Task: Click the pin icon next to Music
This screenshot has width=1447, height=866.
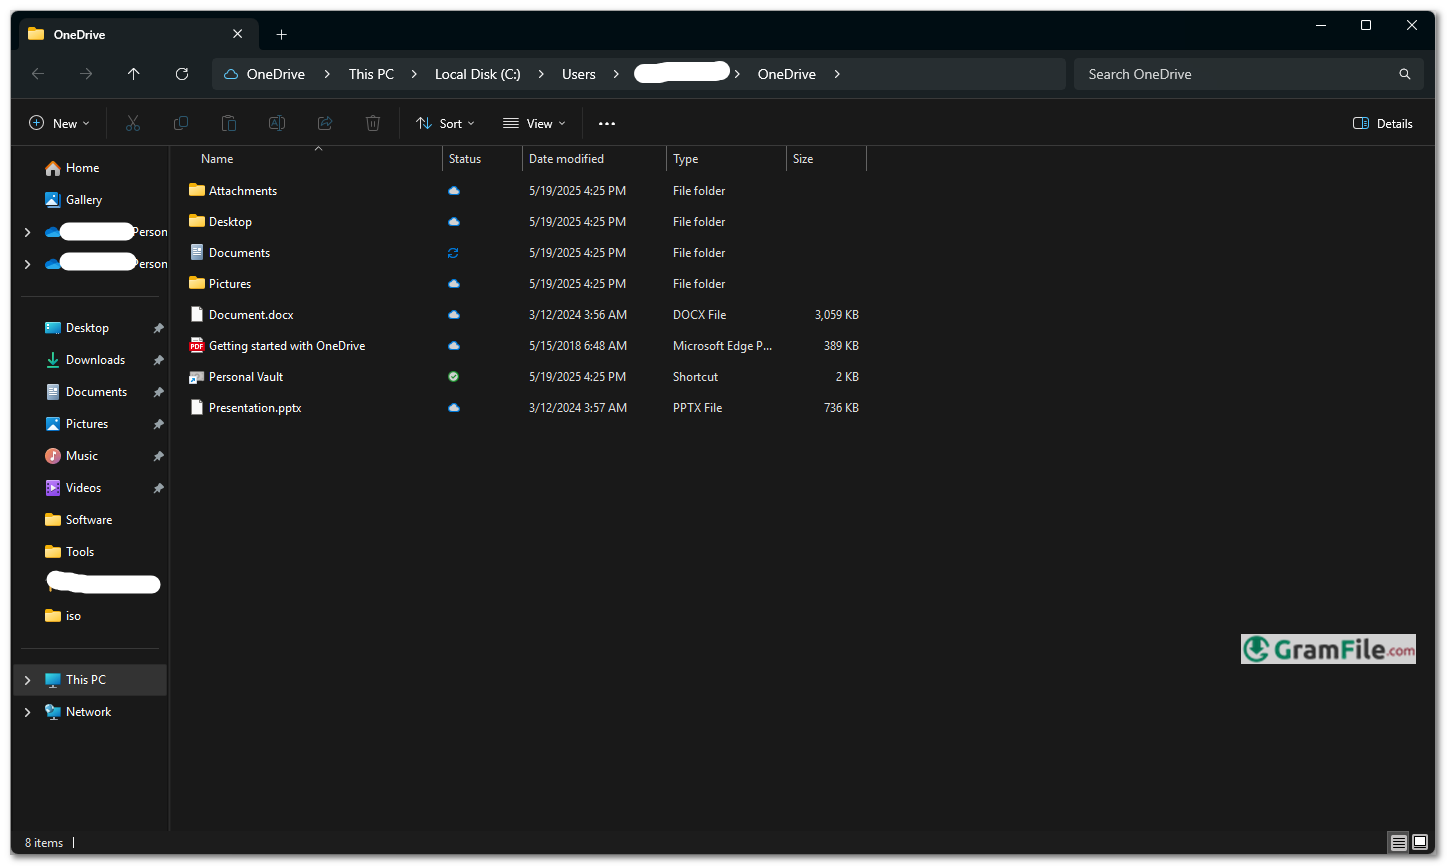Action: [158, 456]
